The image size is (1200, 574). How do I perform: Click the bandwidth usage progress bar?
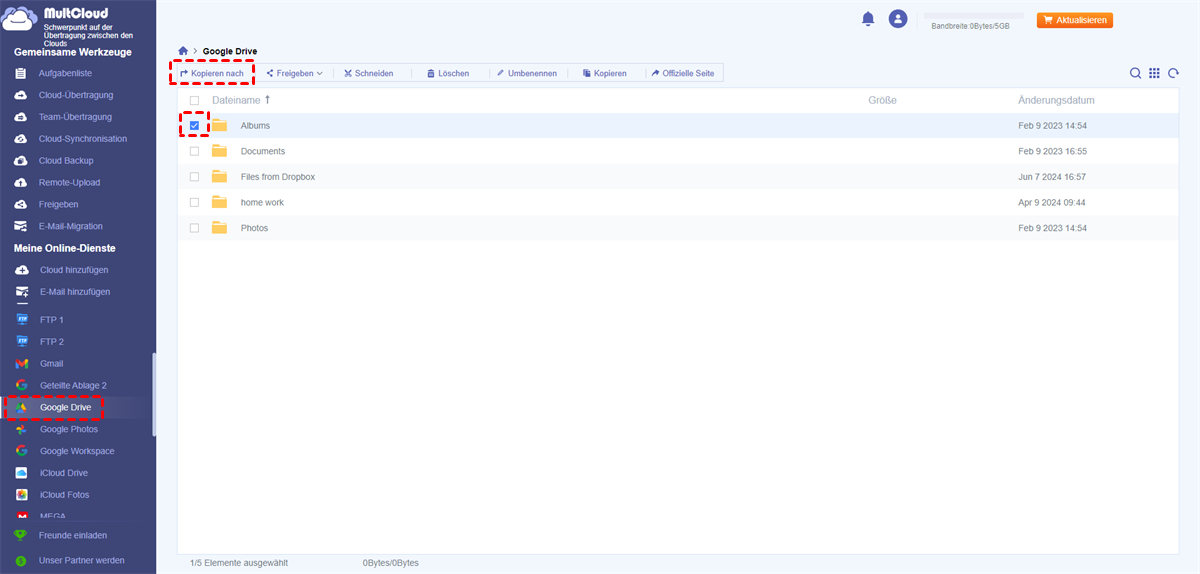click(974, 17)
